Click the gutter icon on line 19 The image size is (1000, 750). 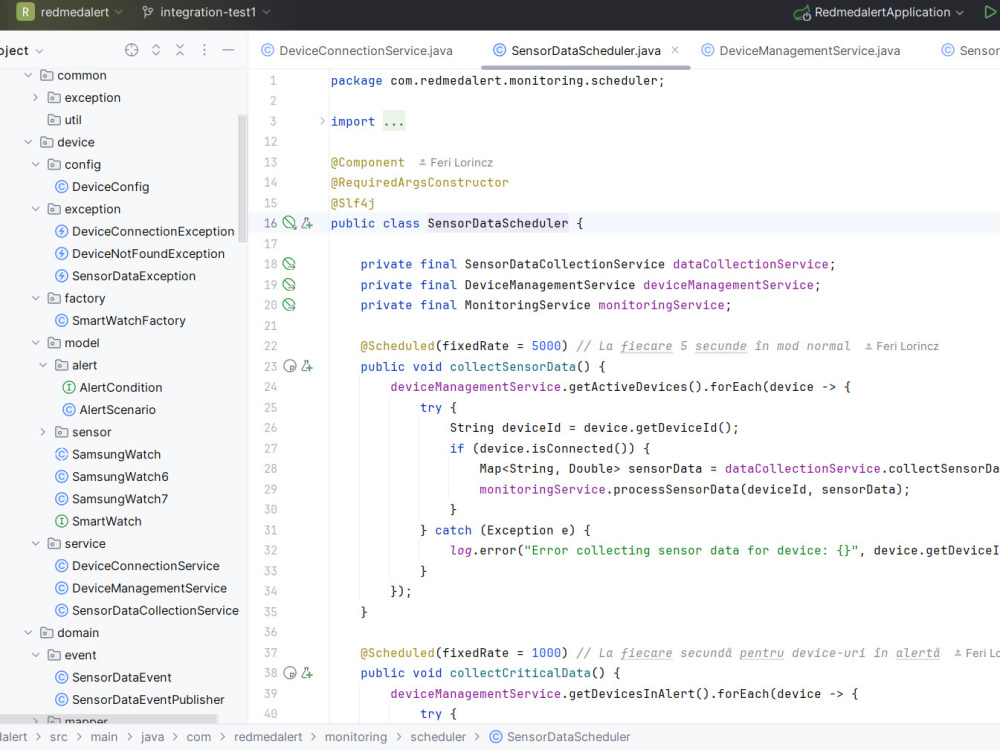point(290,284)
